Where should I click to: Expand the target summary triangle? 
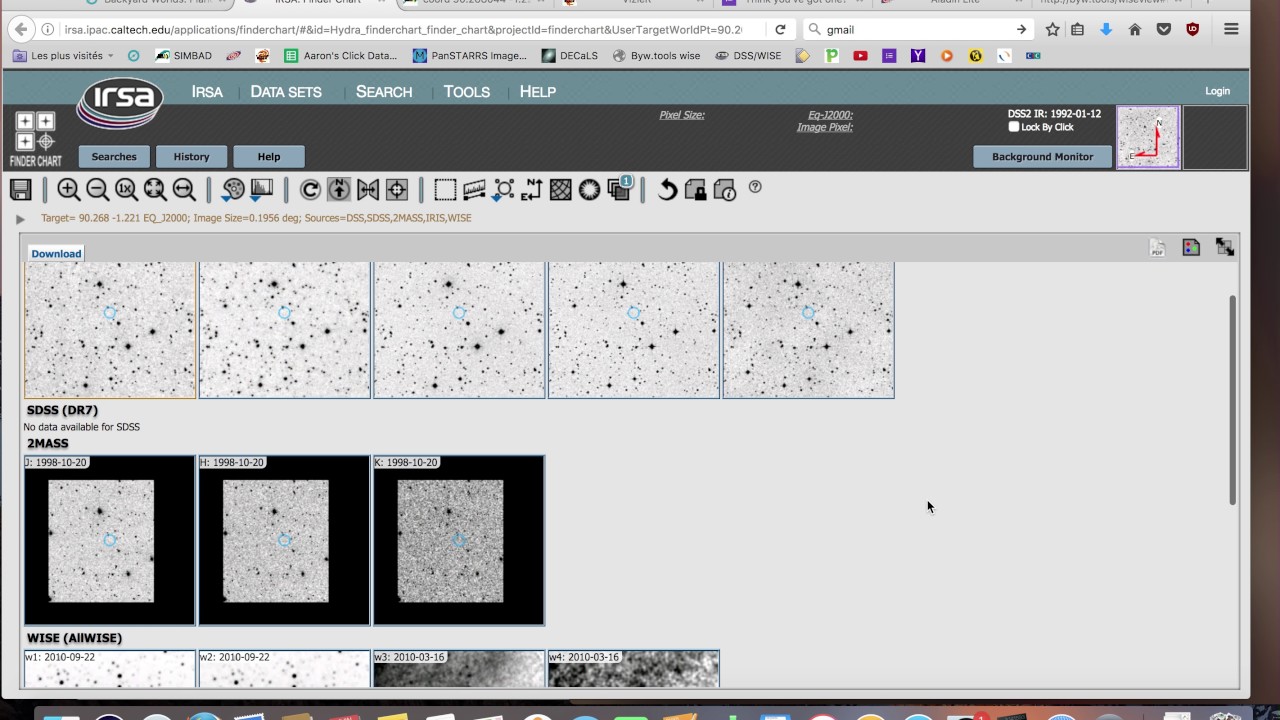click(x=20, y=219)
